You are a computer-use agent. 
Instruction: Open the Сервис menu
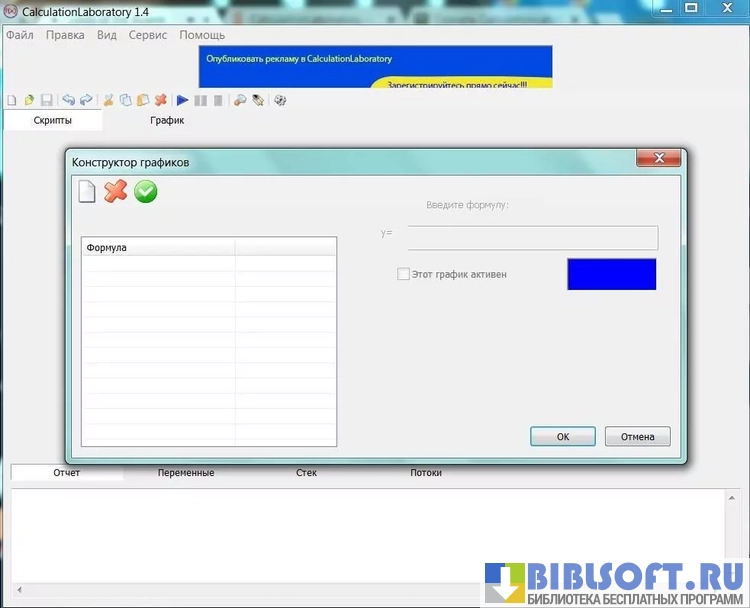[x=148, y=35]
